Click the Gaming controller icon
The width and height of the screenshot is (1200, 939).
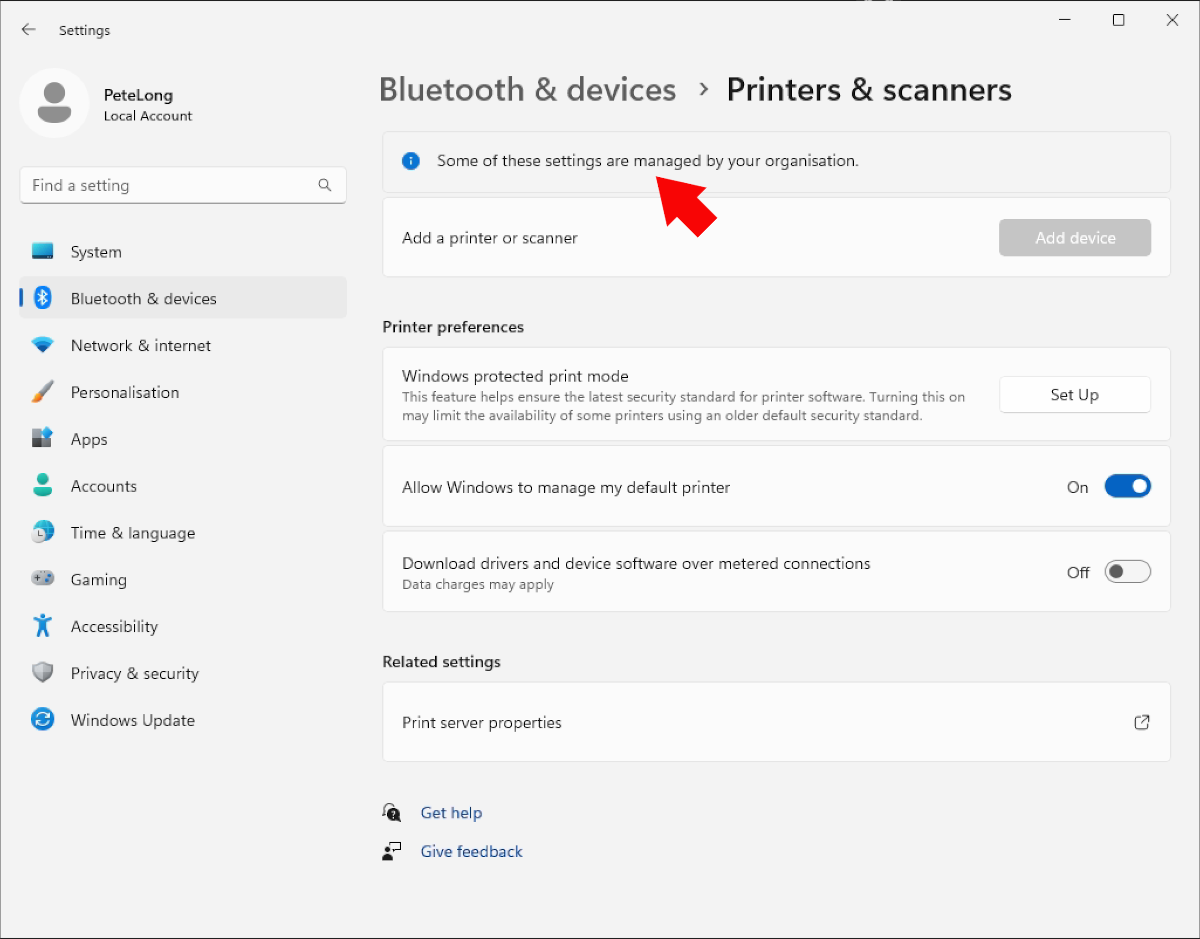(x=42, y=579)
